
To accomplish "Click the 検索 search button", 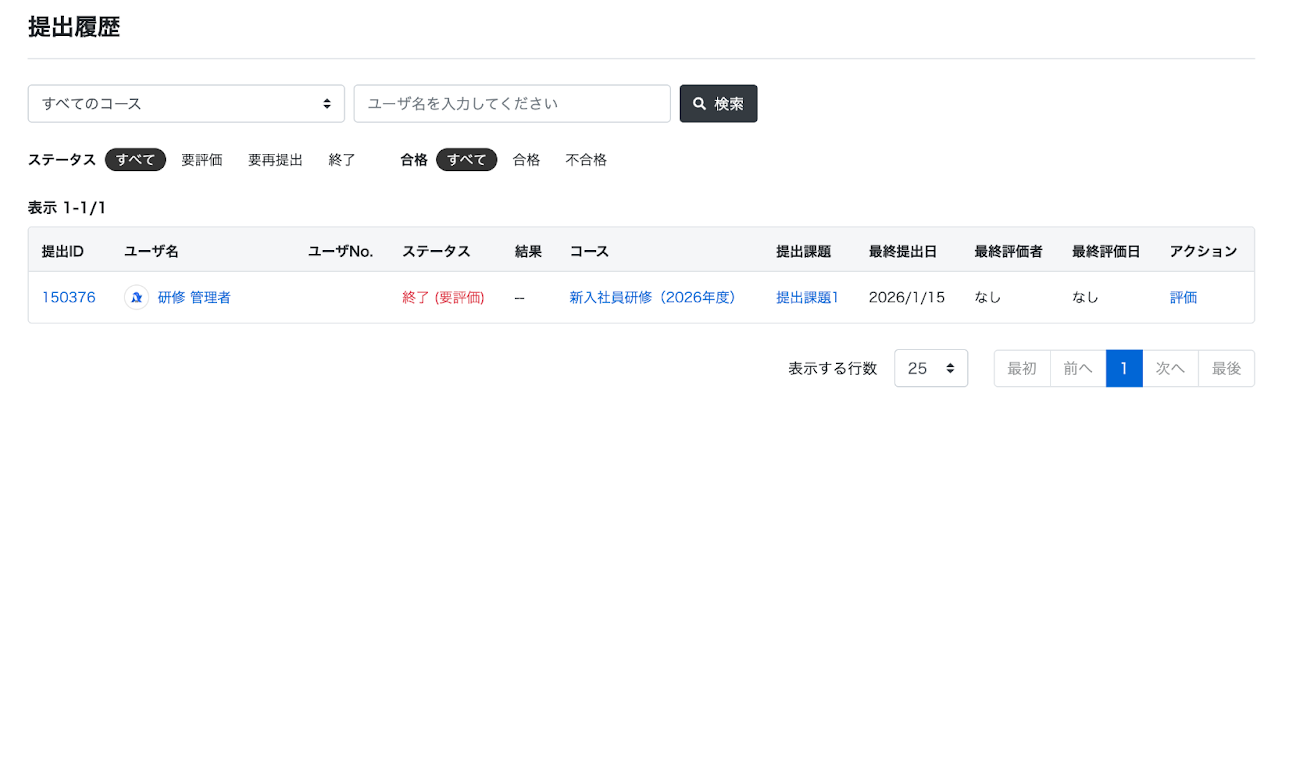I will [718, 104].
